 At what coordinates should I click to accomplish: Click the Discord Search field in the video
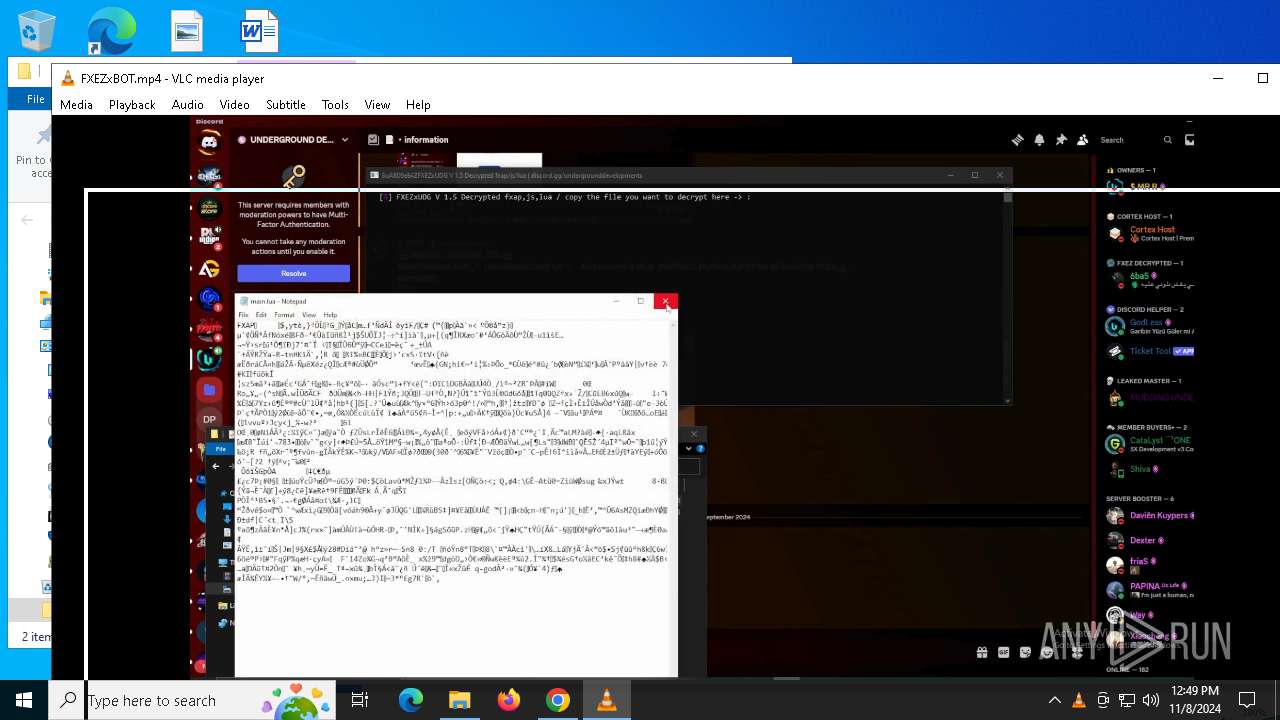coord(1136,140)
